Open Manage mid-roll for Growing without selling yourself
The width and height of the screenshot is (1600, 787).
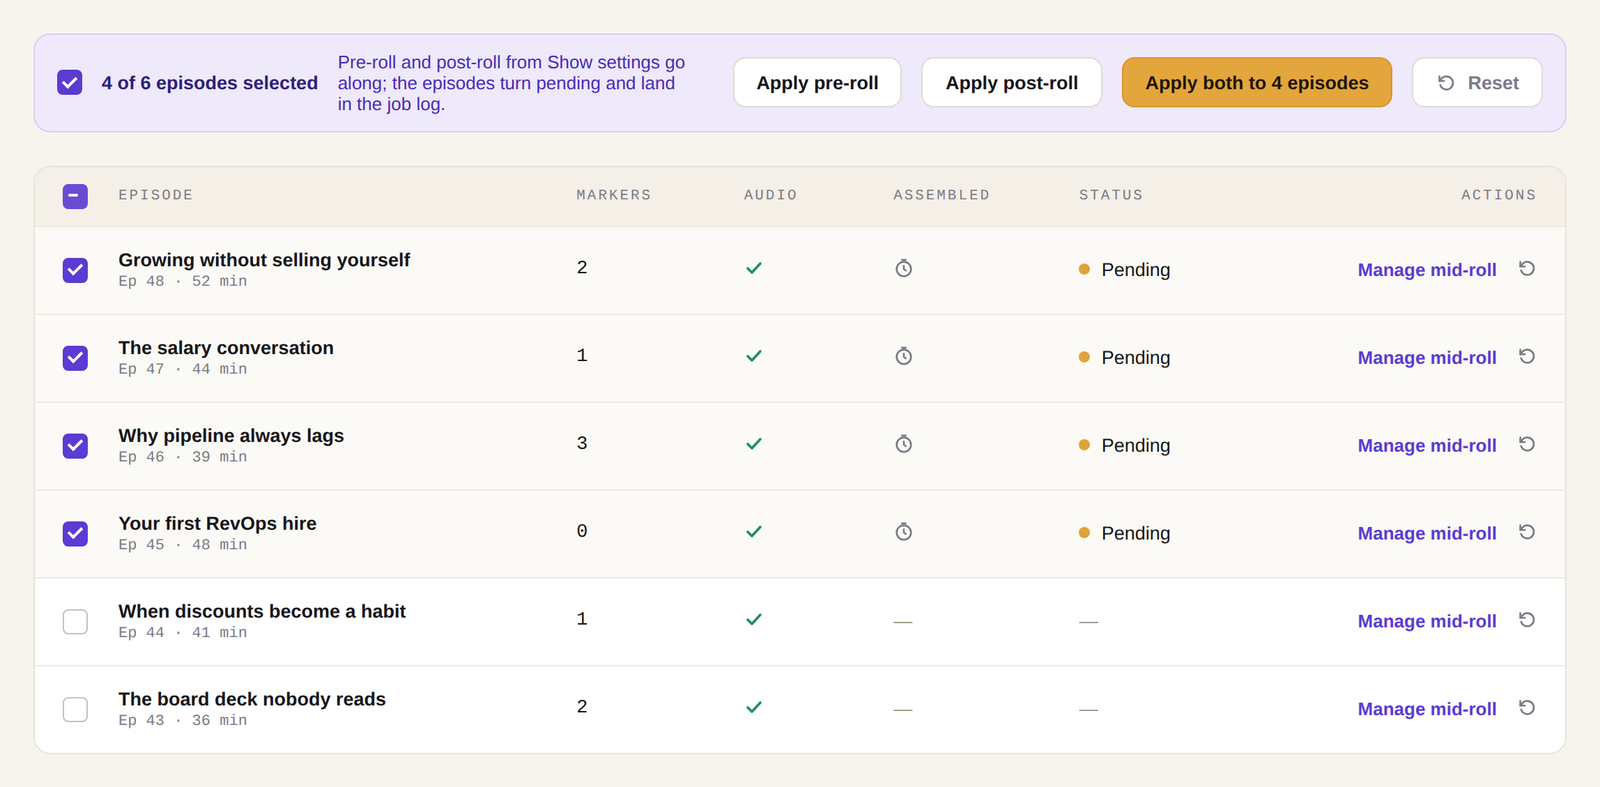[x=1427, y=270]
